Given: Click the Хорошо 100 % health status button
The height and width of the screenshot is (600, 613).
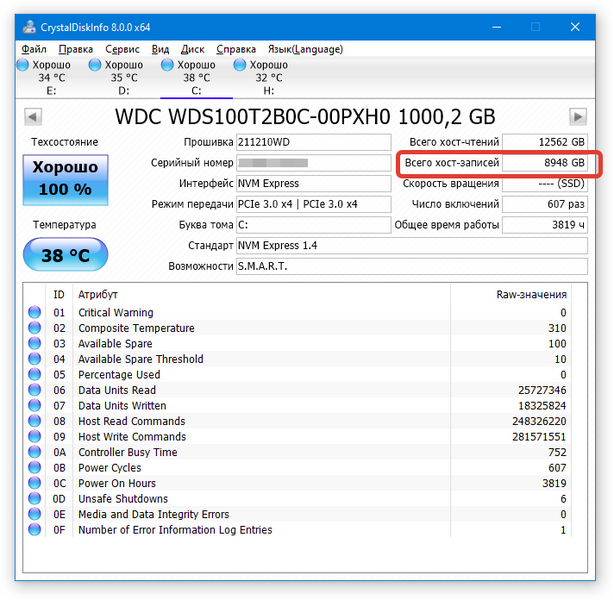Looking at the screenshot, I should pos(65,180).
